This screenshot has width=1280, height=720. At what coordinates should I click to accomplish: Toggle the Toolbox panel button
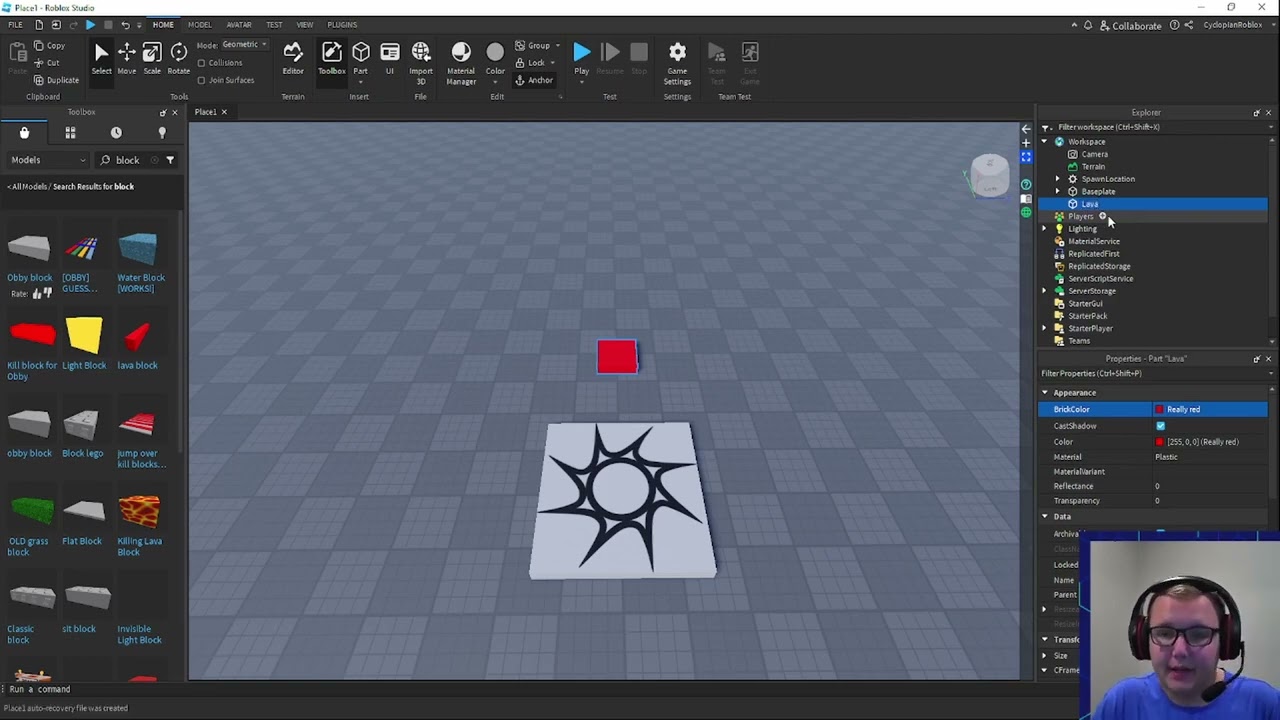(x=332, y=58)
